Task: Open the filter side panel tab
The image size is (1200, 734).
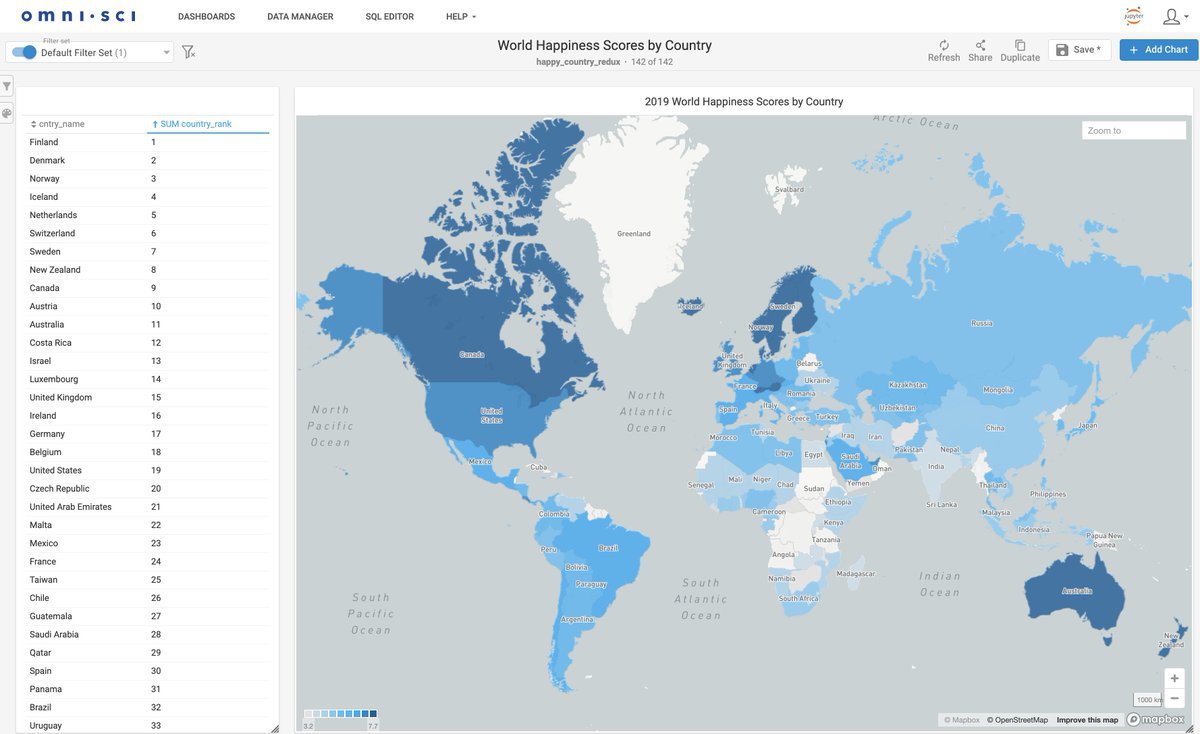Action: click(x=7, y=87)
